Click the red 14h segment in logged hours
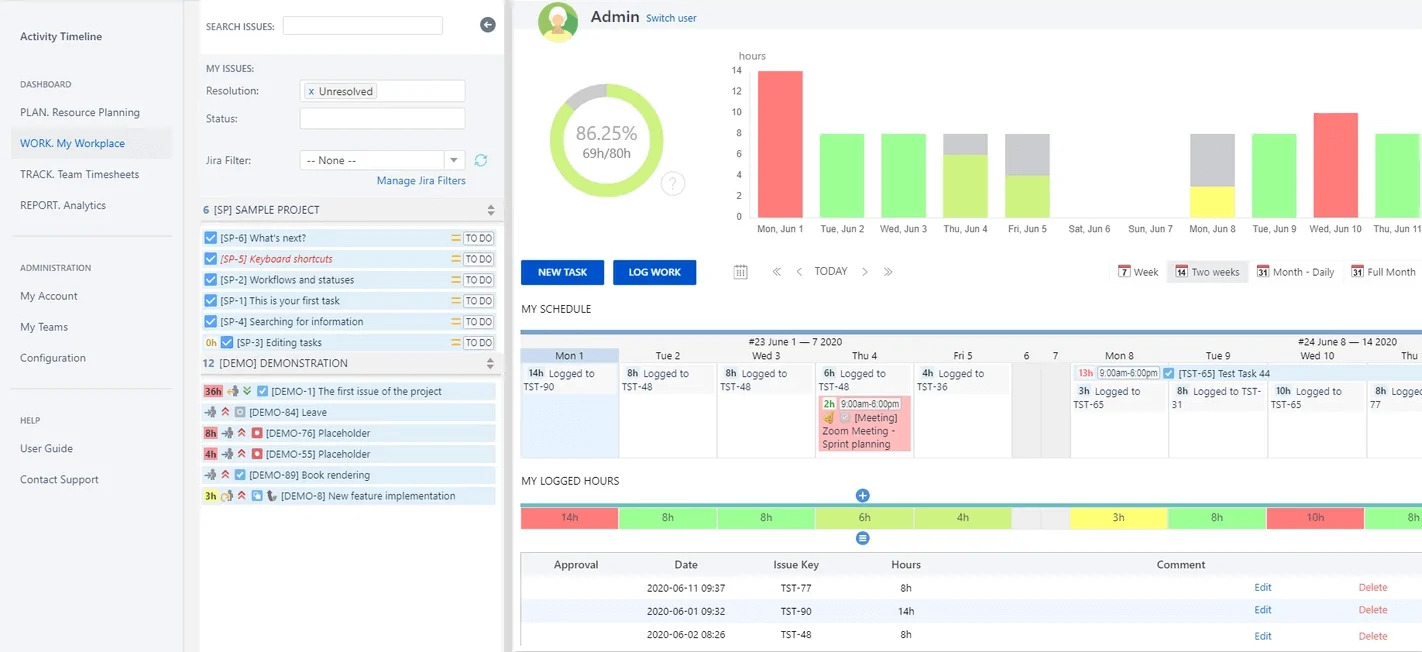The height and width of the screenshot is (652, 1422). (x=570, y=517)
